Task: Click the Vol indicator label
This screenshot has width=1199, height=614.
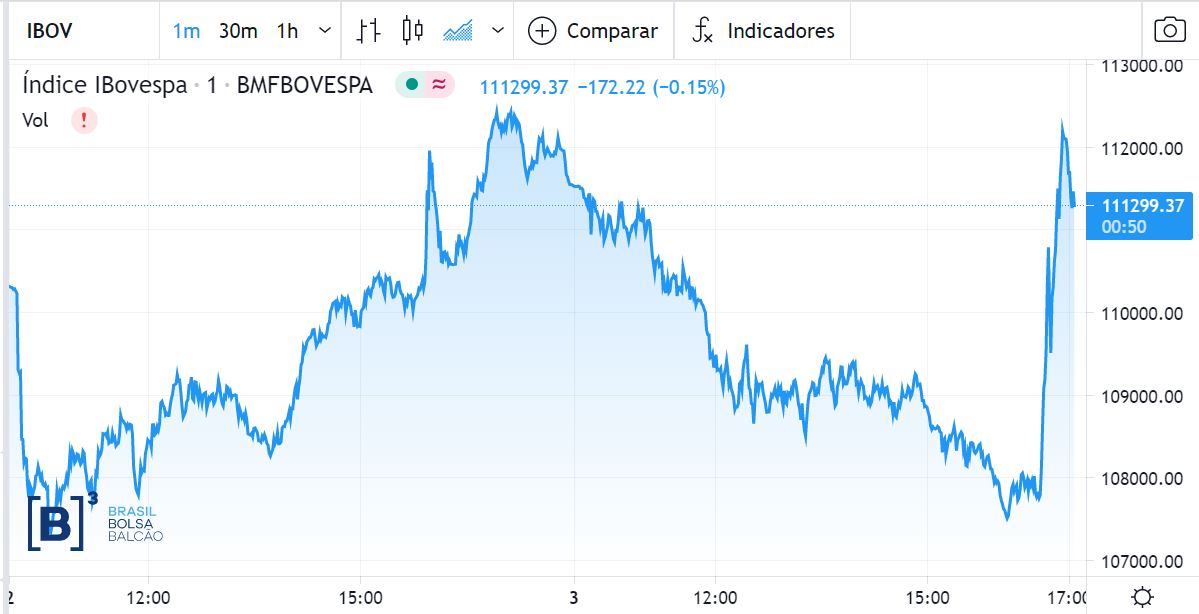Action: (35, 121)
